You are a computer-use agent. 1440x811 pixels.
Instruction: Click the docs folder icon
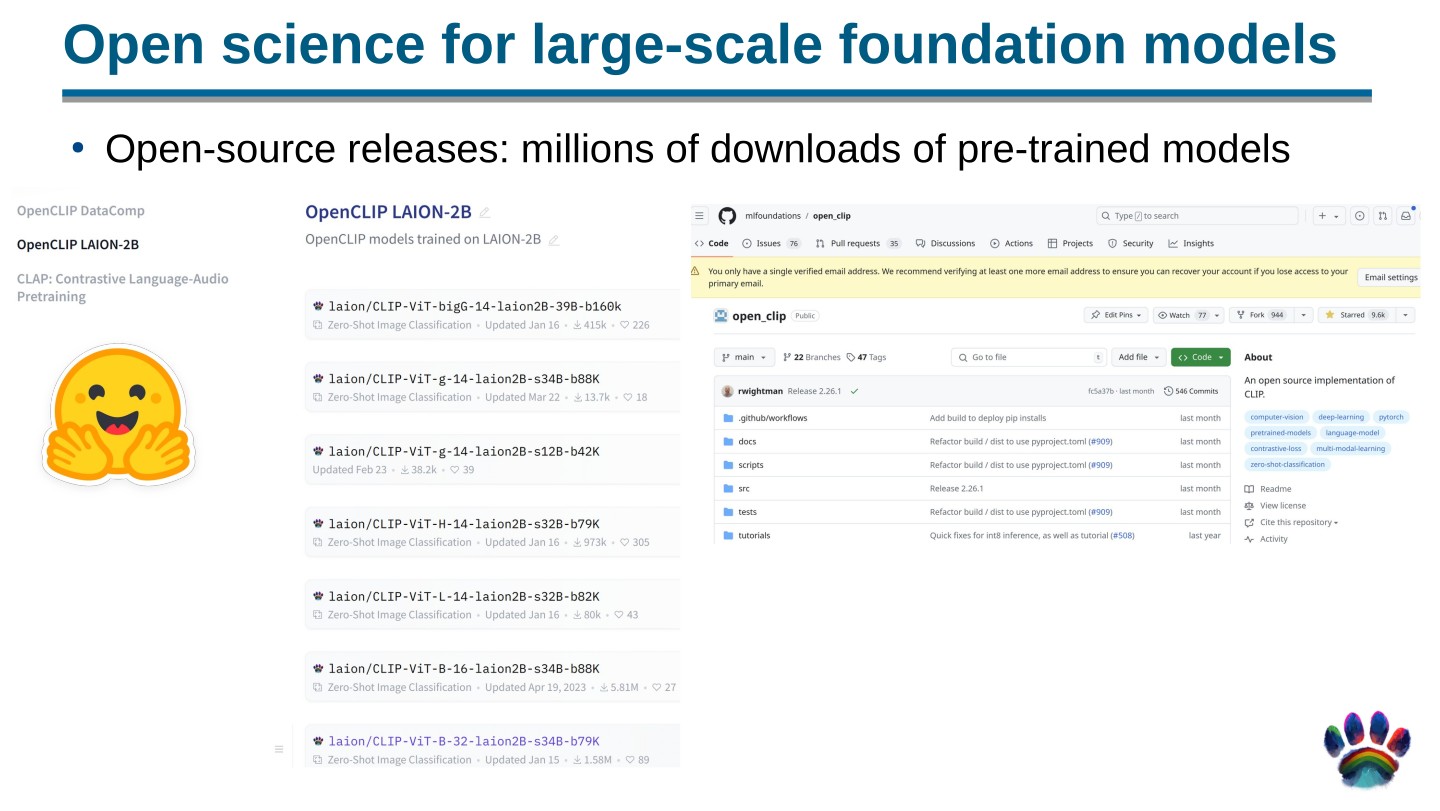[728, 441]
